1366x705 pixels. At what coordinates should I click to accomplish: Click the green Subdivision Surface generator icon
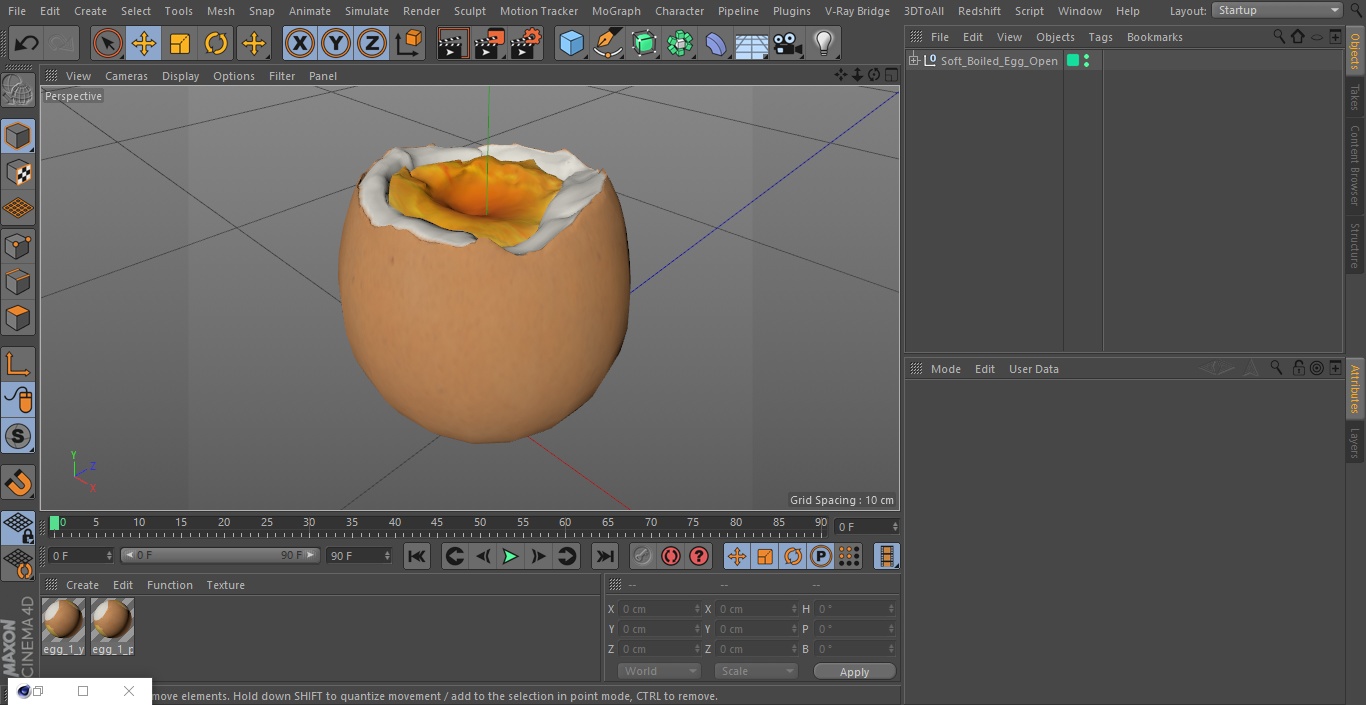pos(644,43)
